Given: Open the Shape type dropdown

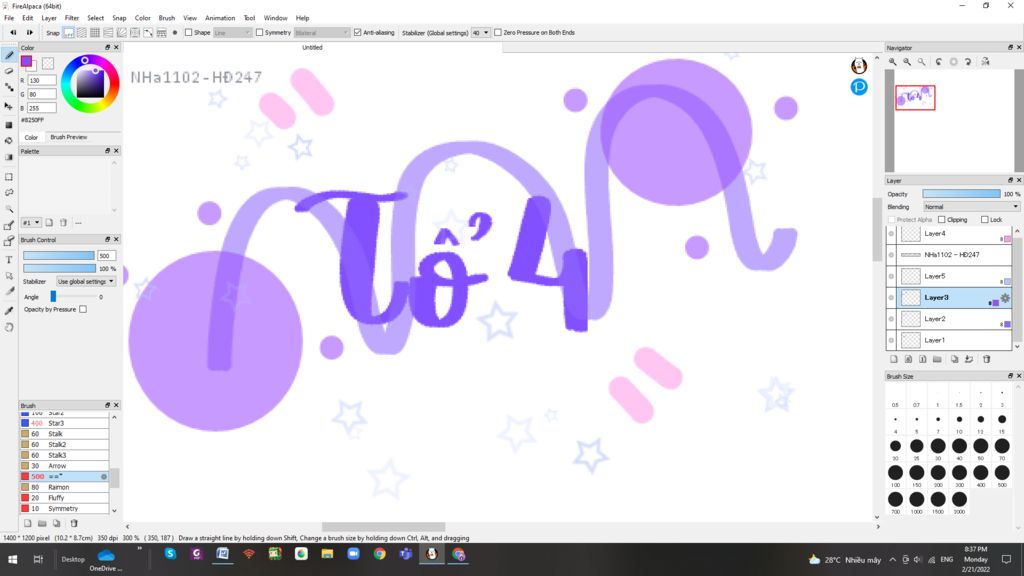Looking at the screenshot, I should 232,33.
